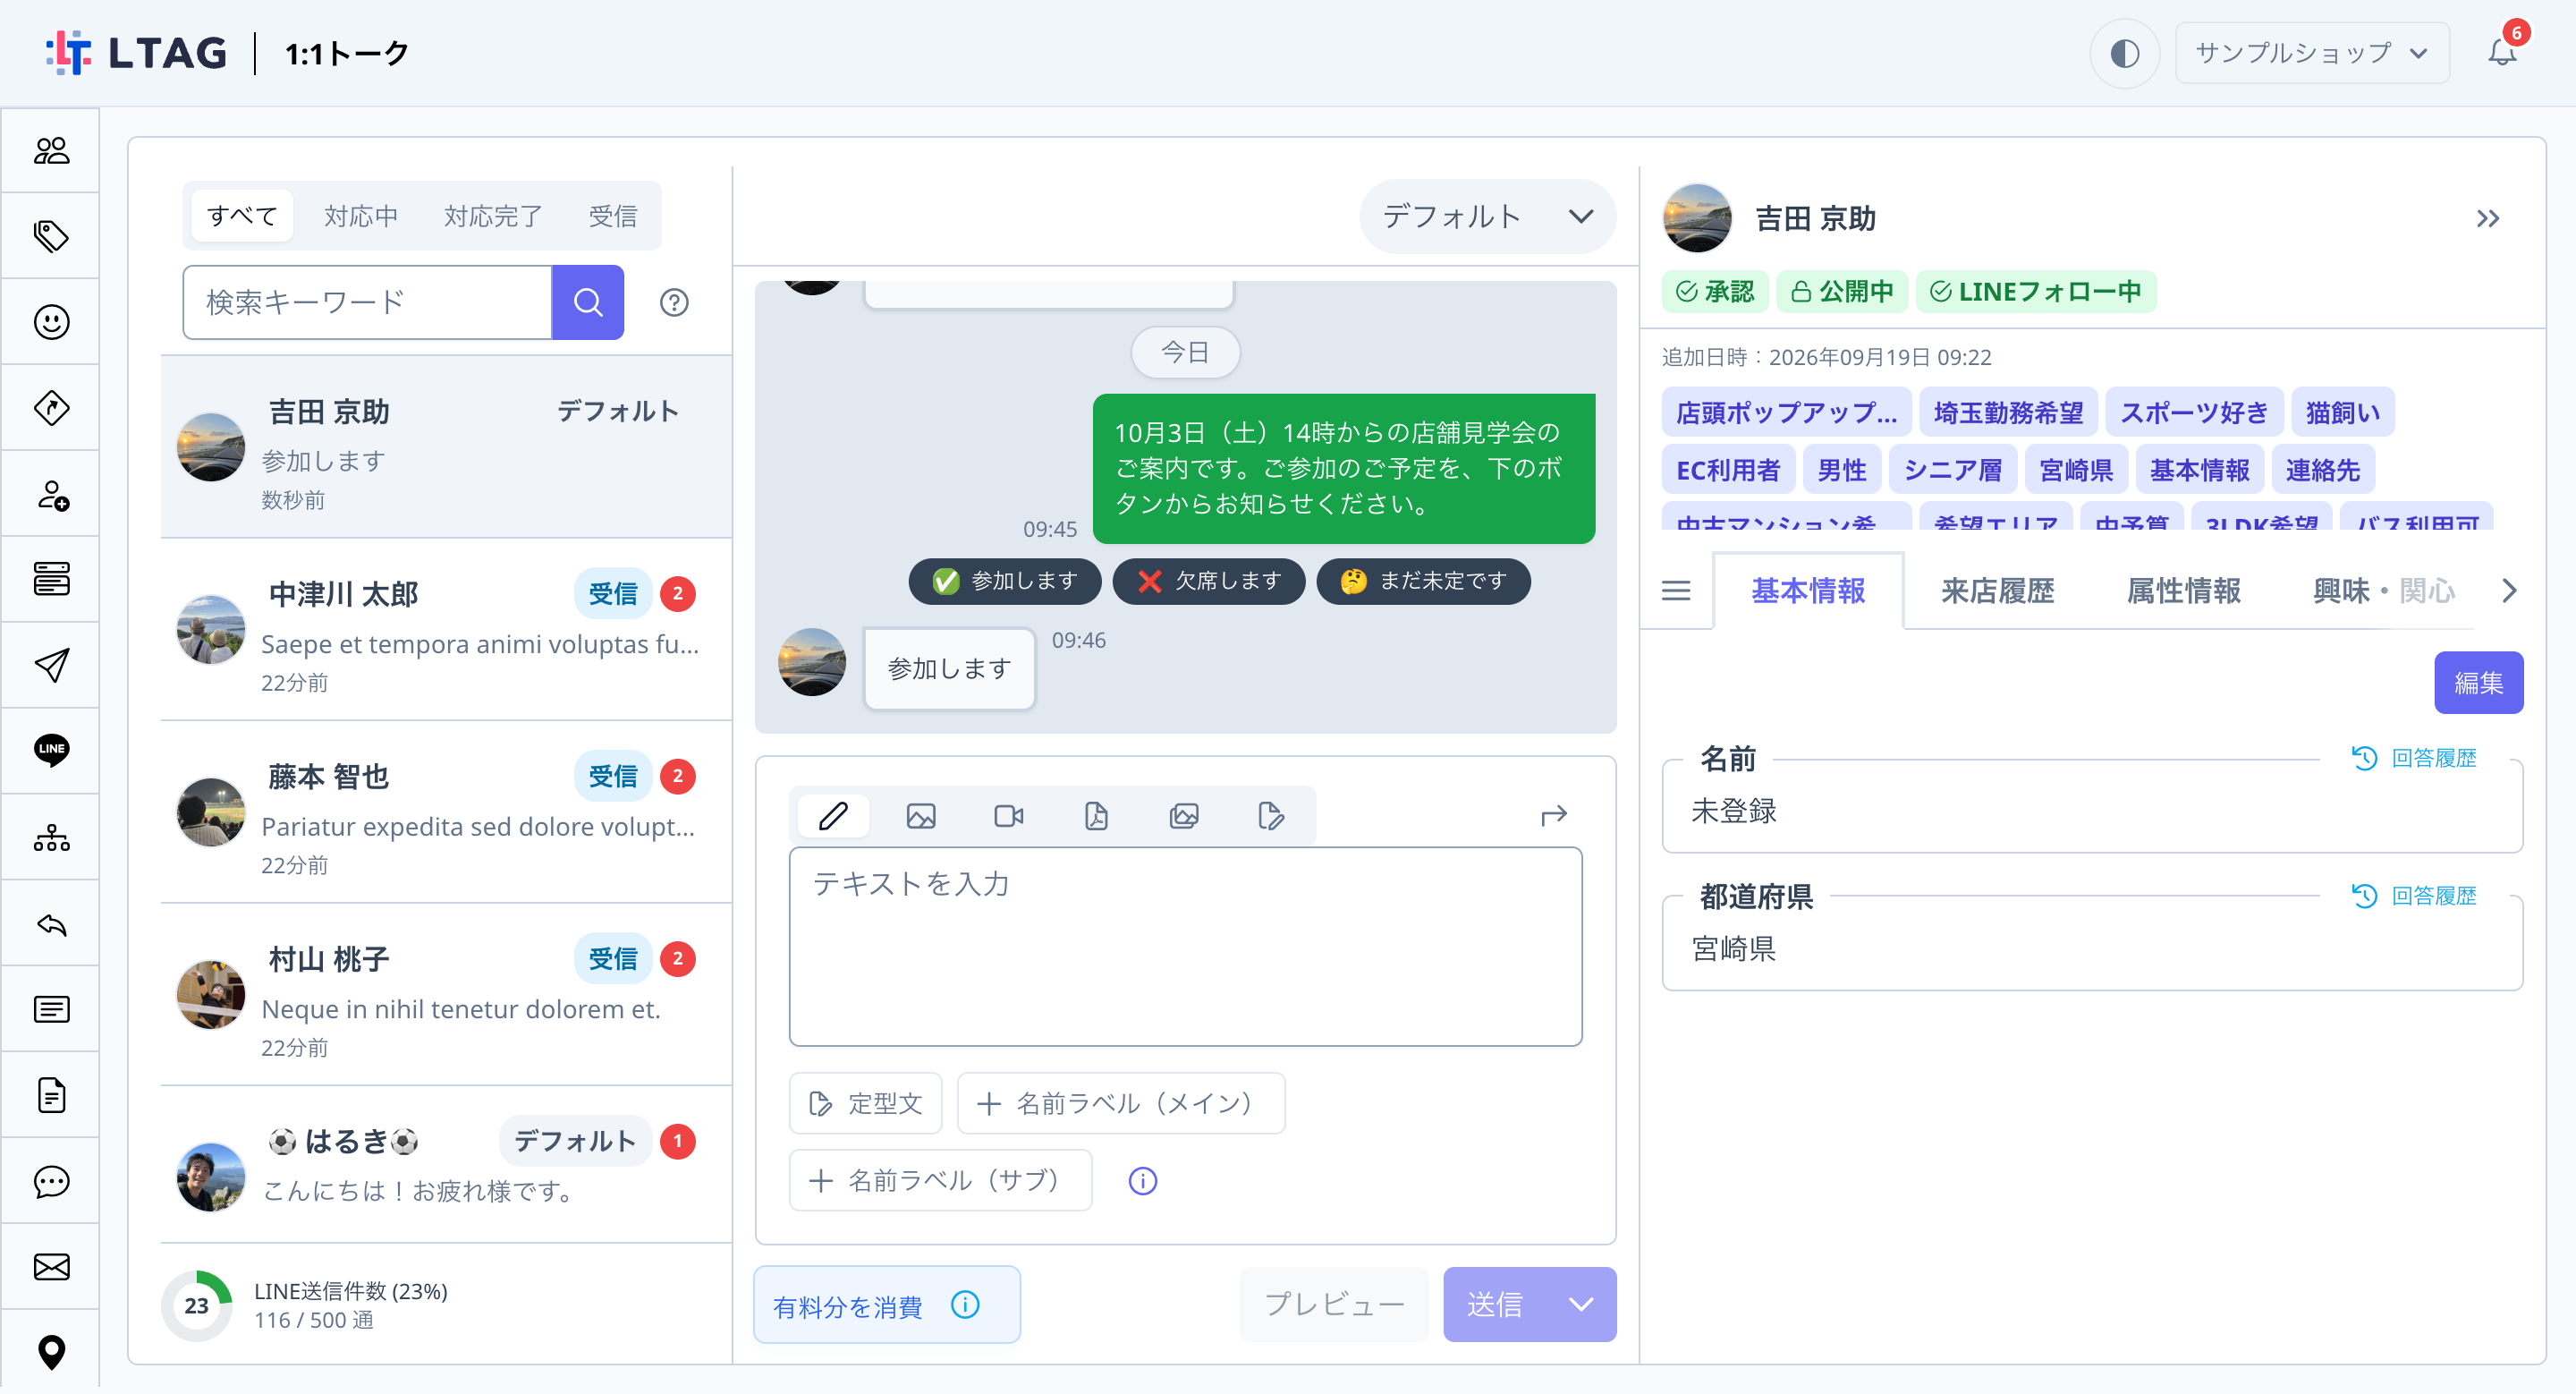This screenshot has height=1394, width=2576.
Task: Select the PDF file attachment icon
Action: [1096, 816]
